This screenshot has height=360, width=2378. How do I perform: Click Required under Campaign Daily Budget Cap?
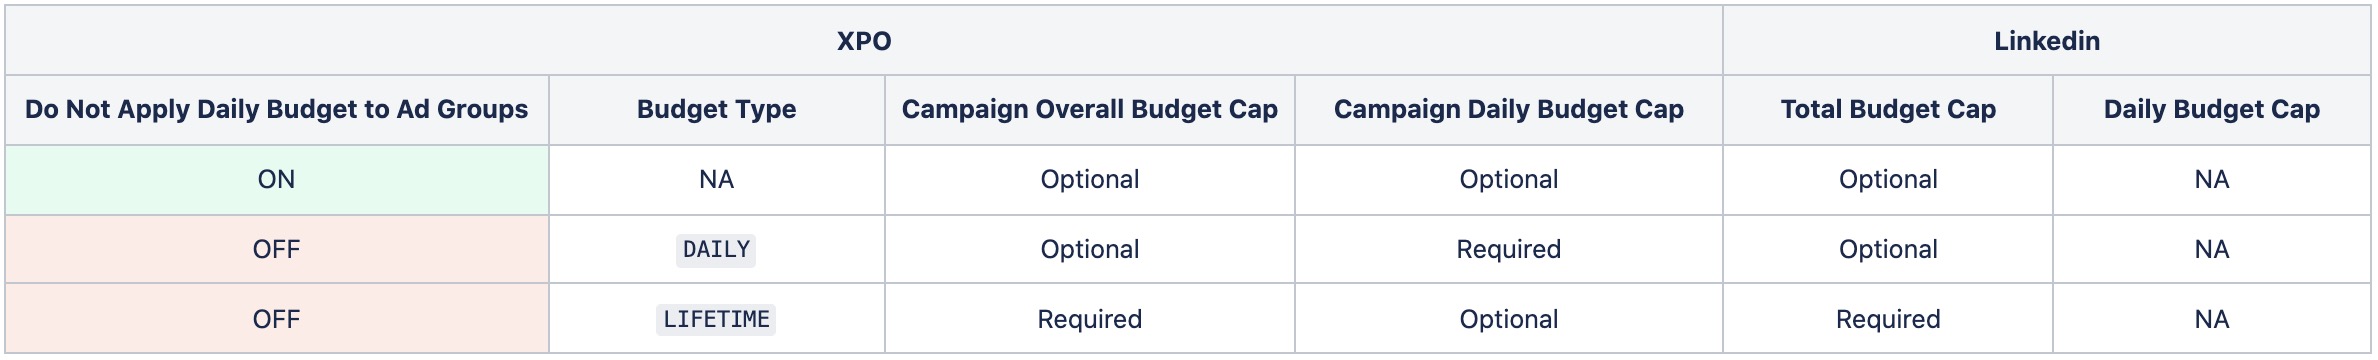pyautogui.click(x=1509, y=249)
